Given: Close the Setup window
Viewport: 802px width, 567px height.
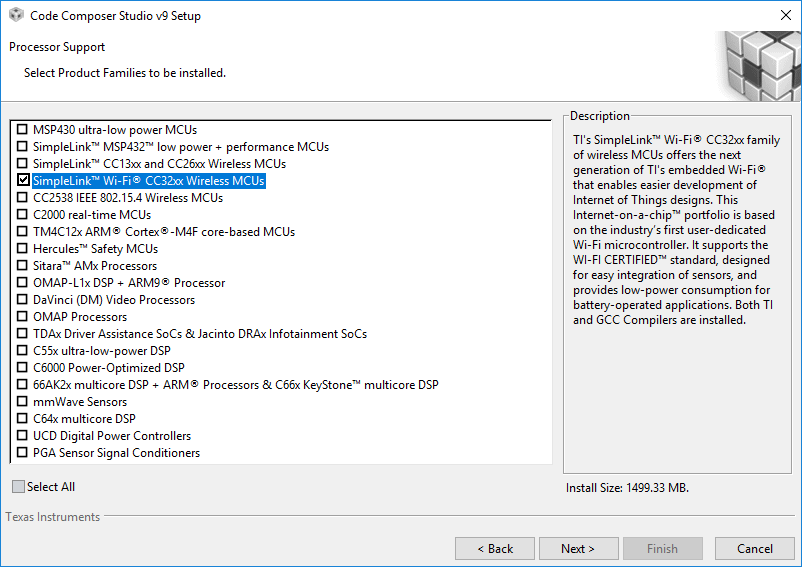Looking at the screenshot, I should point(786,15).
